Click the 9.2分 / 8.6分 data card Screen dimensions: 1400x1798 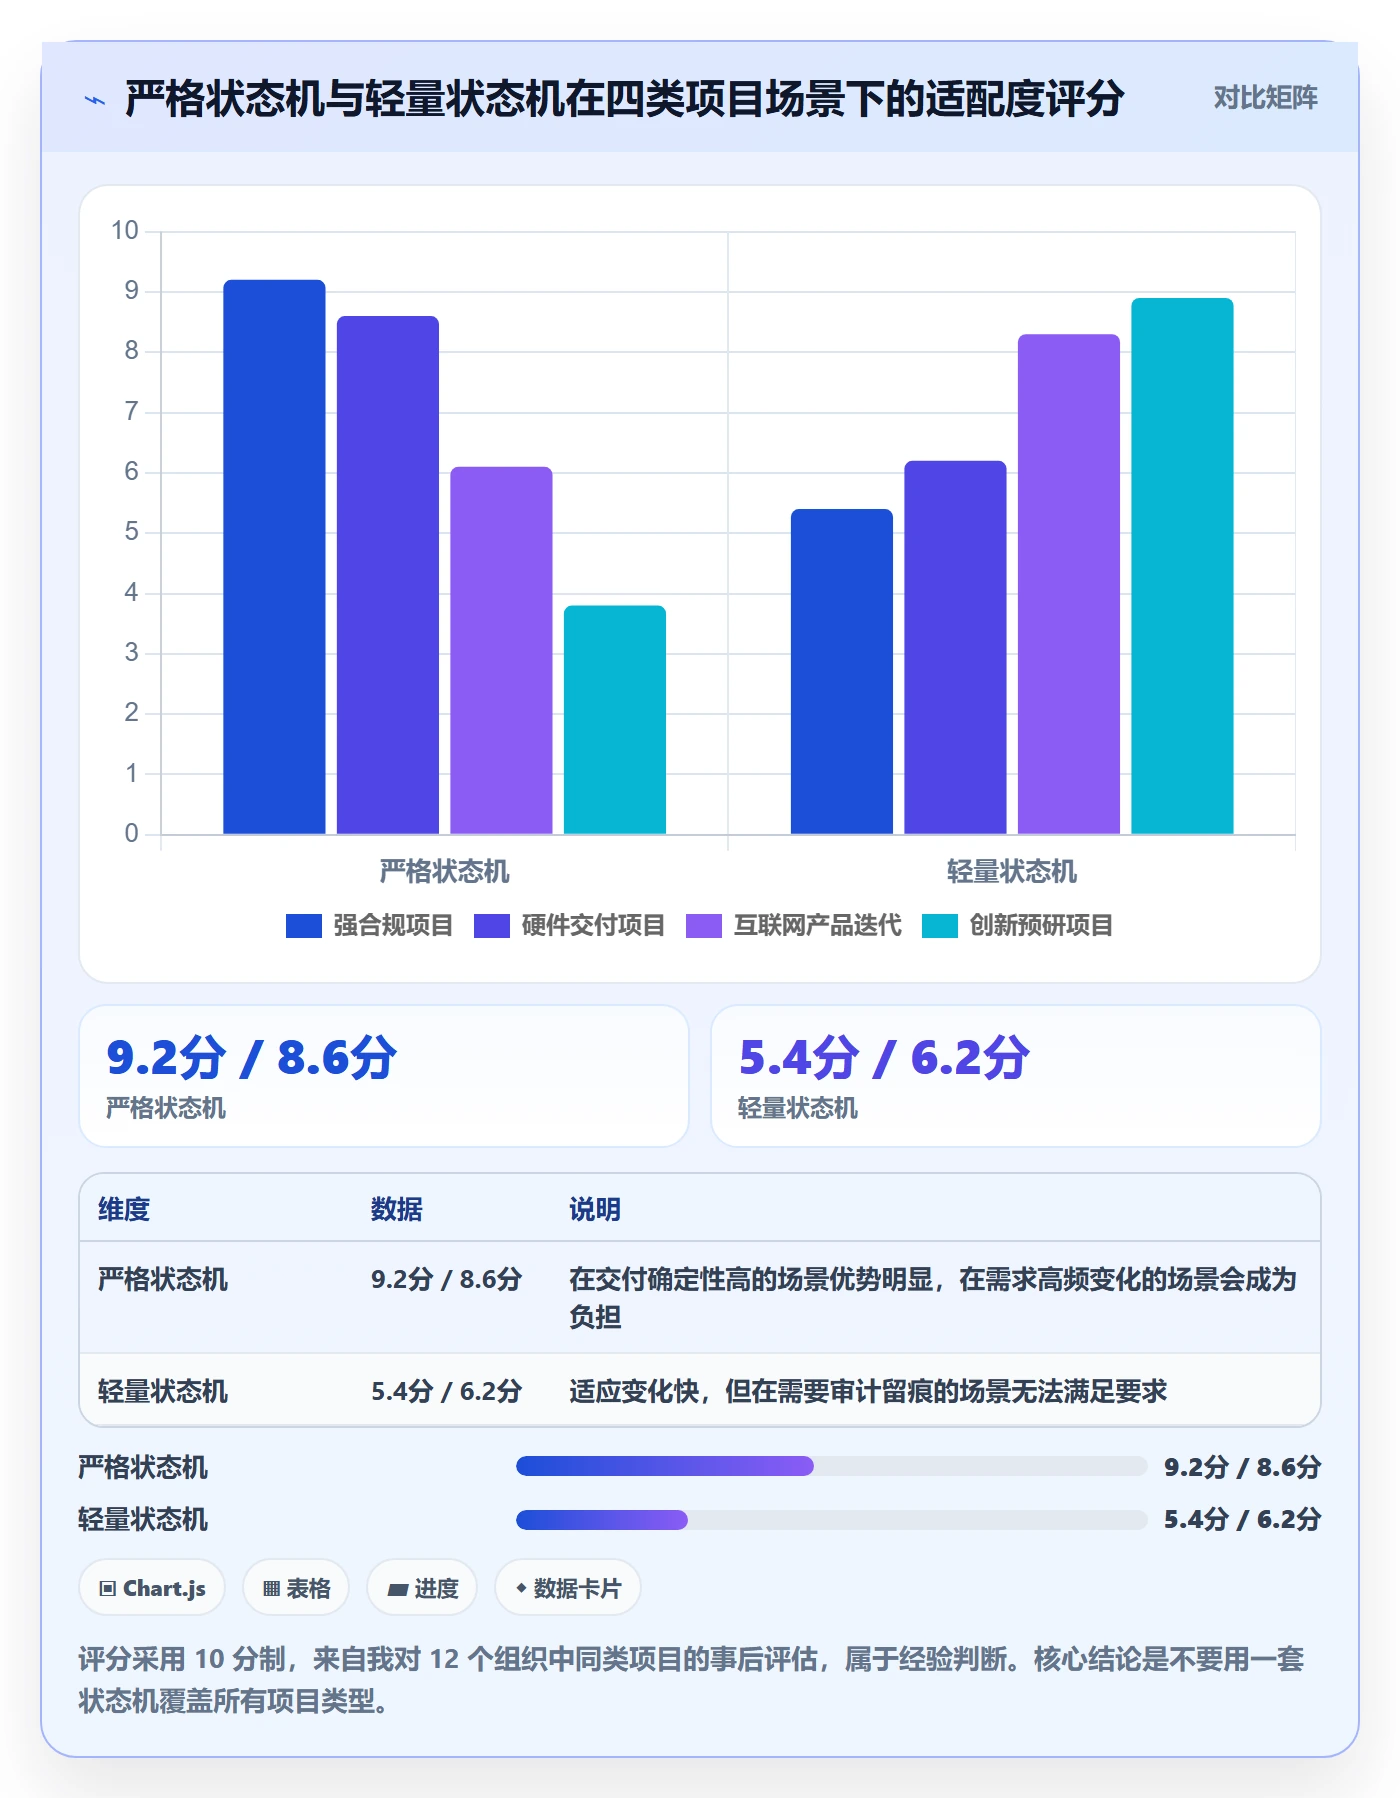pos(384,1076)
